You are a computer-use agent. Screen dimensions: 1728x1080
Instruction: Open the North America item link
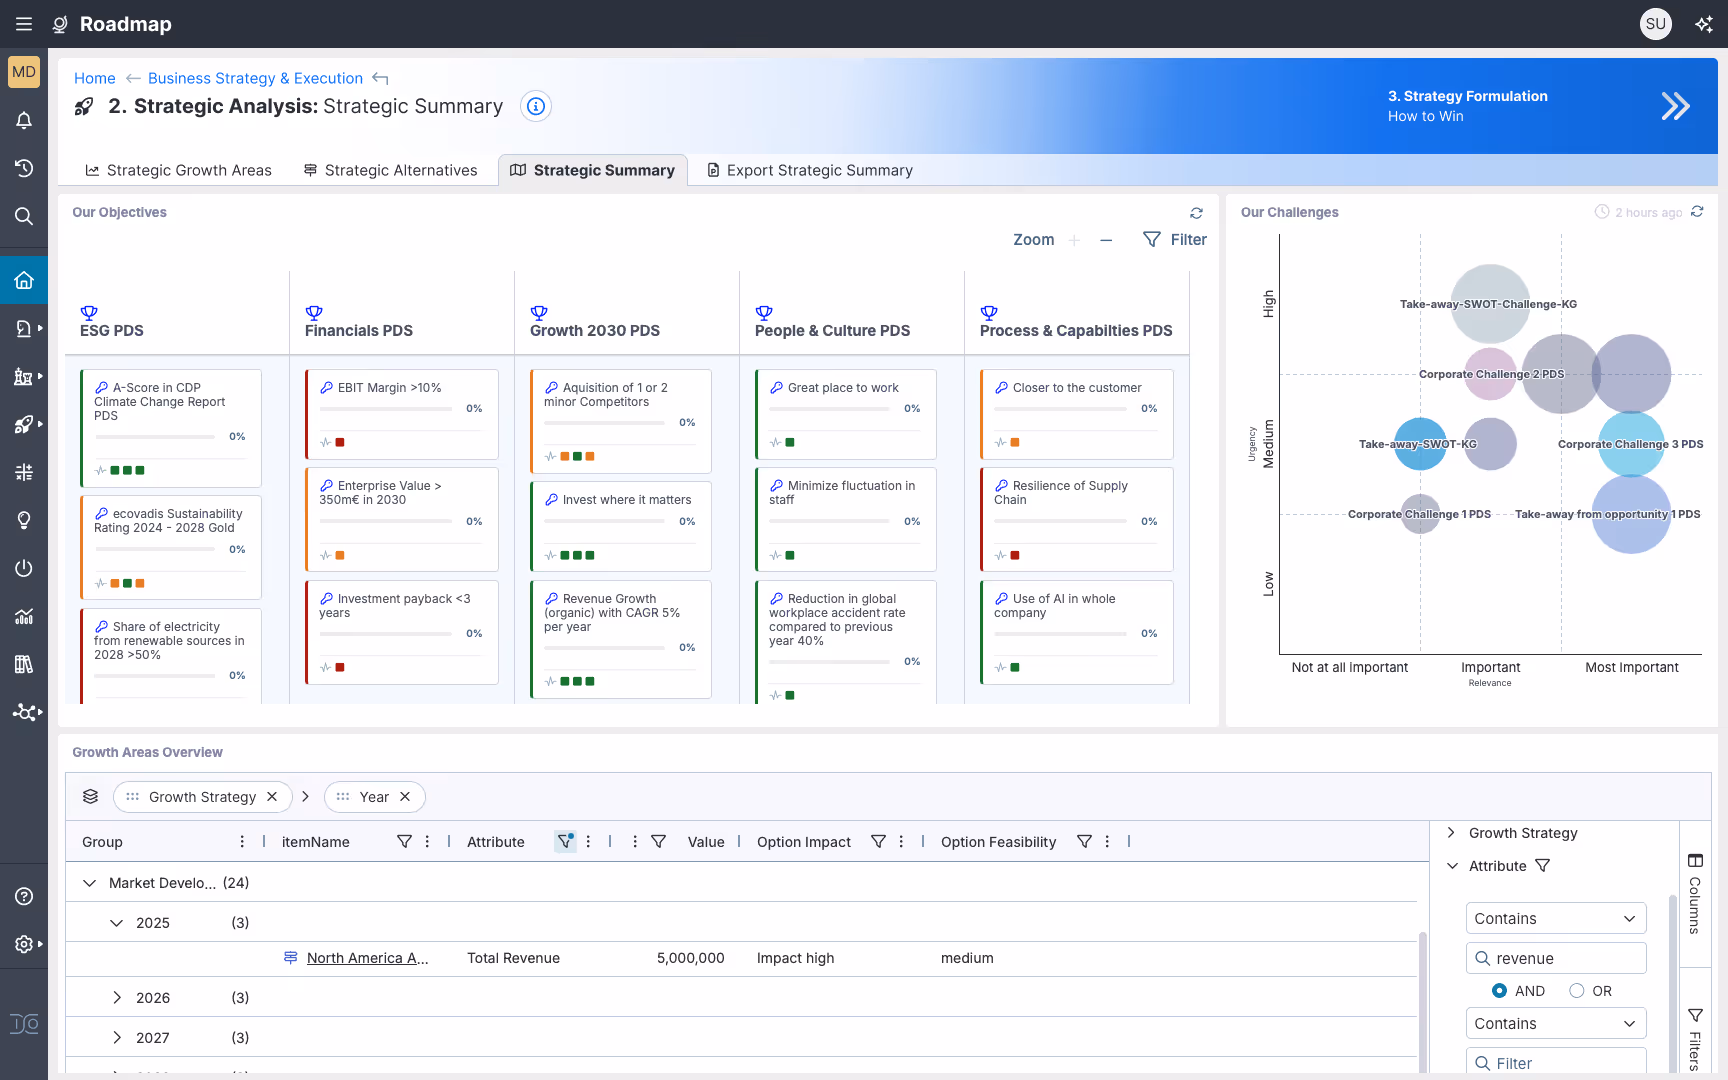(x=367, y=958)
